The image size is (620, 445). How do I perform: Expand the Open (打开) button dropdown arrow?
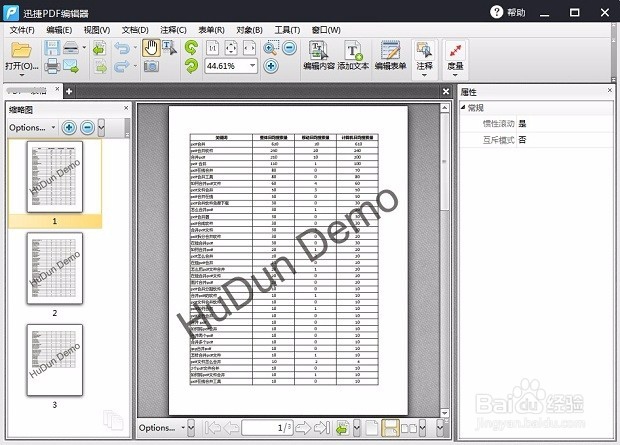coord(22,75)
